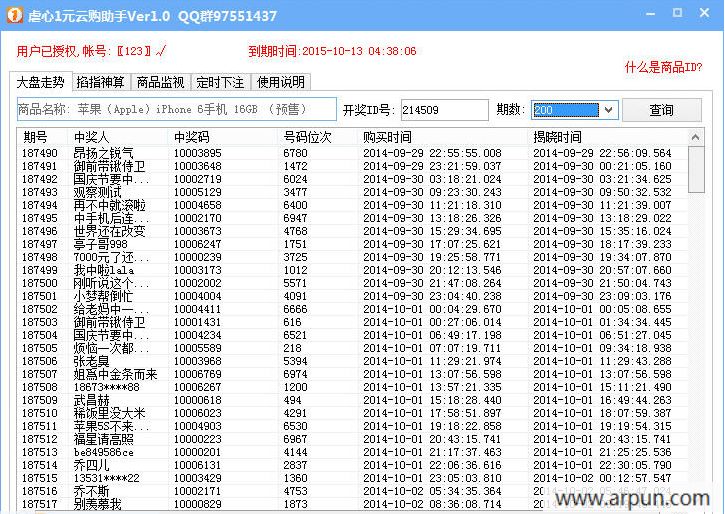Click winner 别羡慕我
Screen dimensions: 725x514
(x=98, y=504)
